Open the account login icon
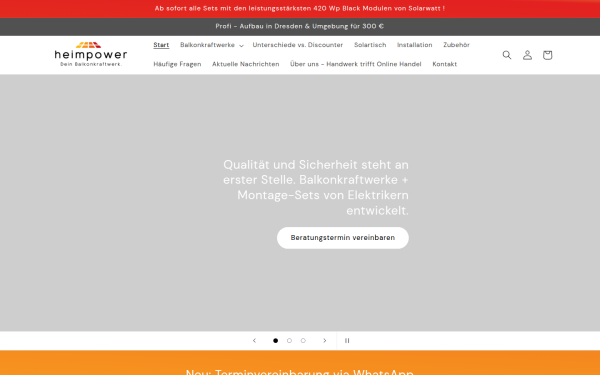 pos(527,55)
